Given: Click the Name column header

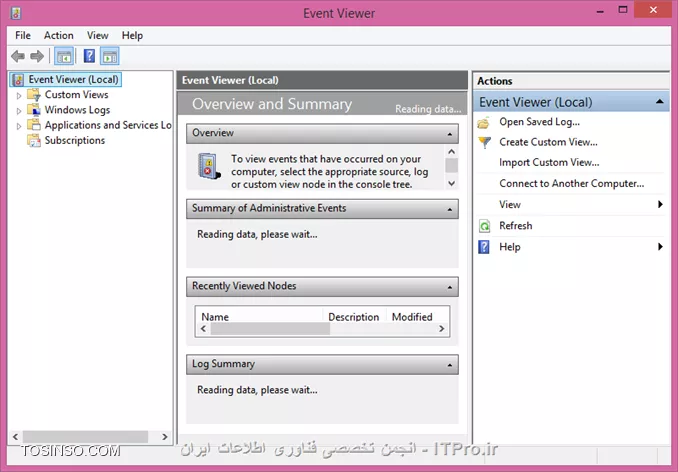Looking at the screenshot, I should tap(259, 316).
